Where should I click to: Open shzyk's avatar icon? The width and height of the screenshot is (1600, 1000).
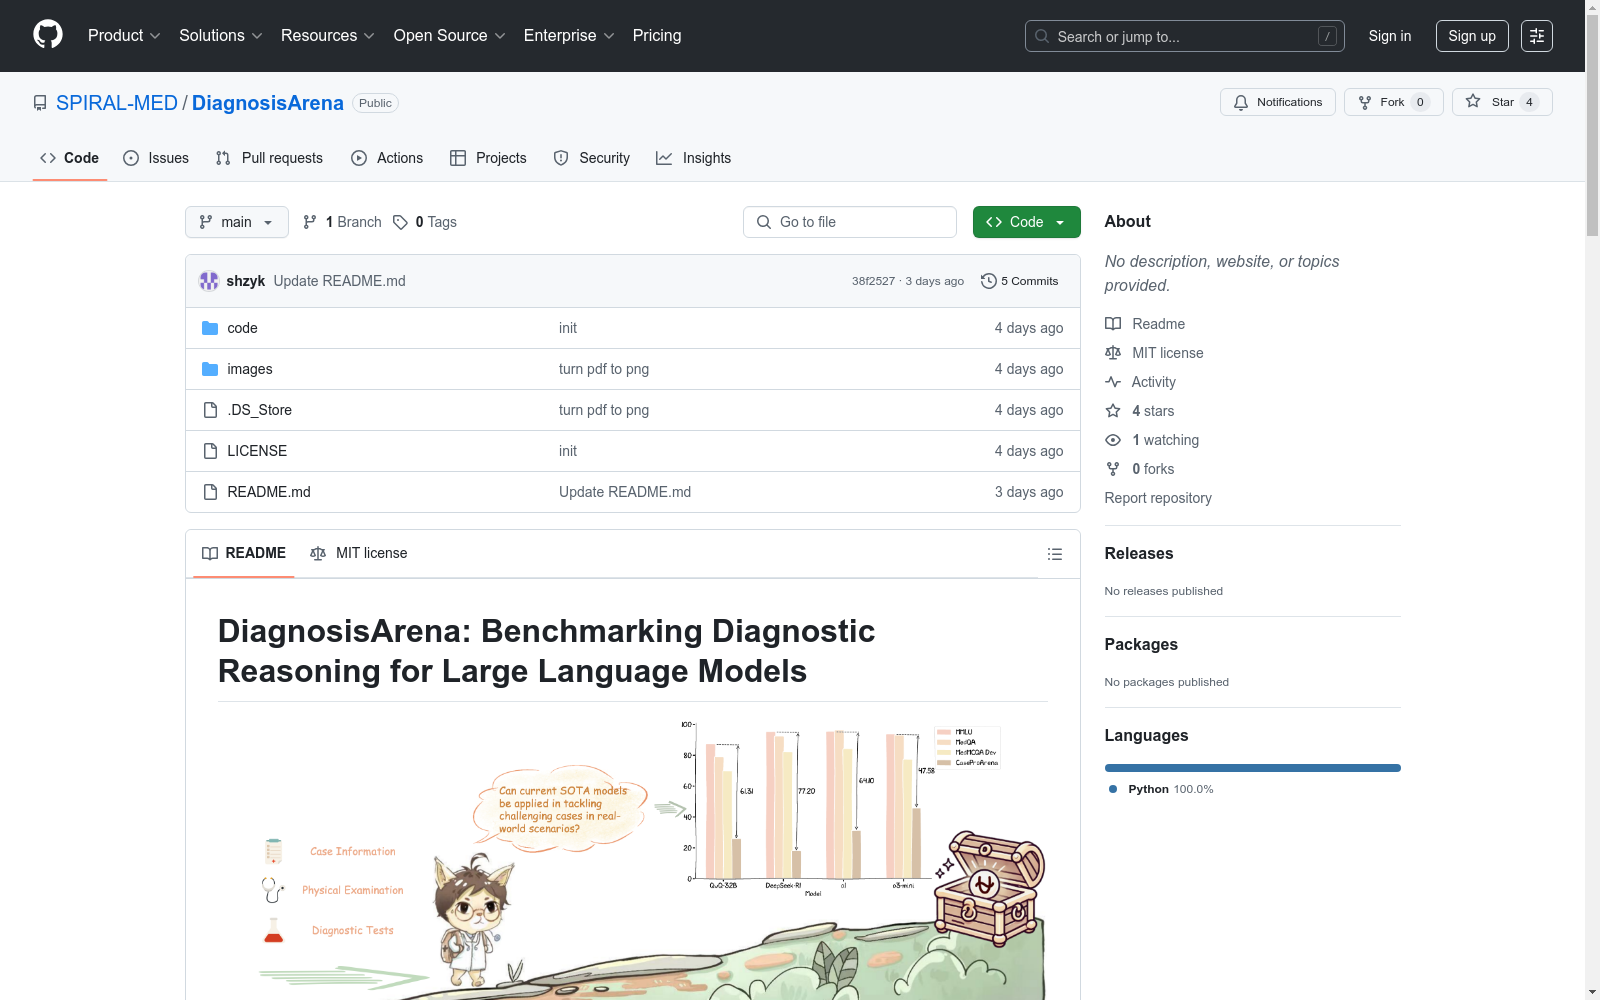[209, 281]
